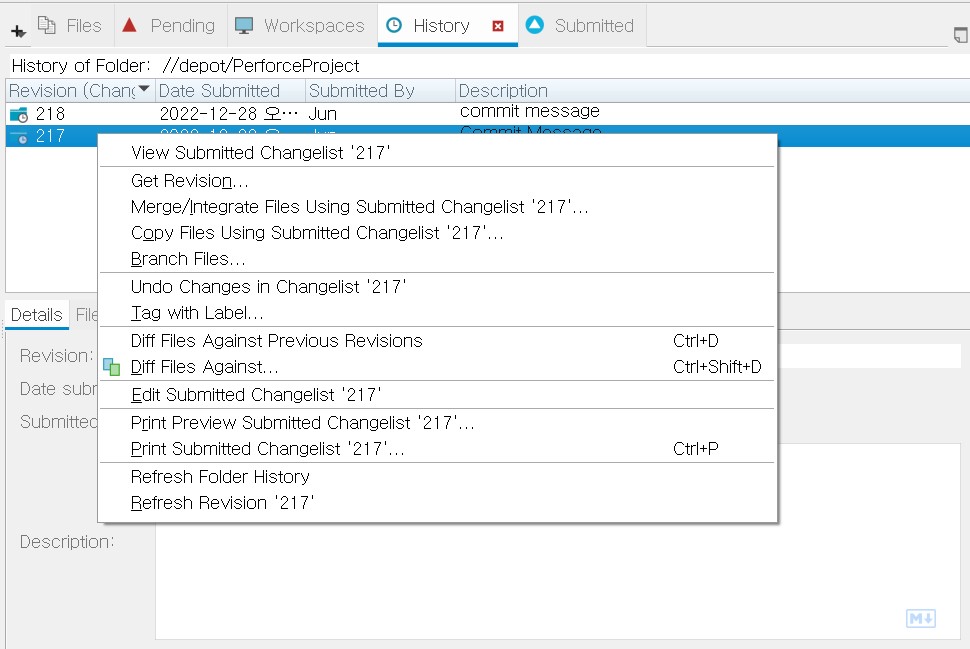This screenshot has width=970, height=649.
Task: Close the History tab with red X
Action: (x=498, y=27)
